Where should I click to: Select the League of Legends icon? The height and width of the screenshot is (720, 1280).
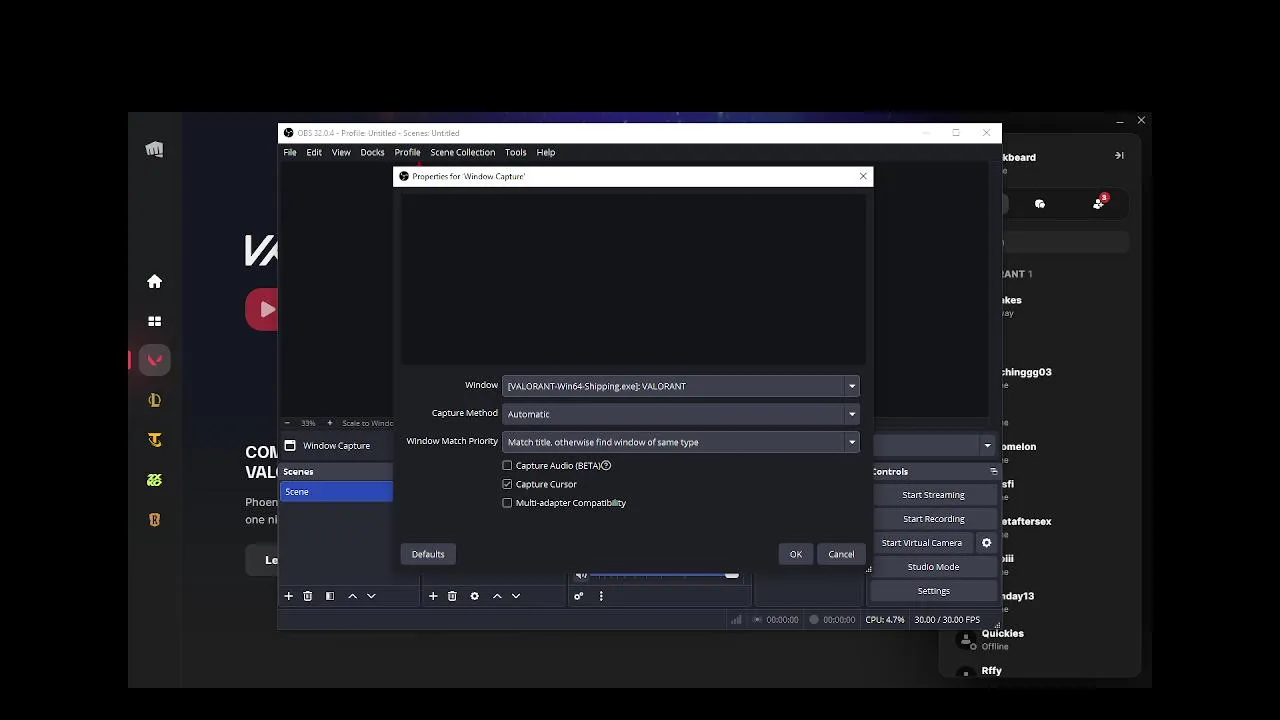(154, 400)
